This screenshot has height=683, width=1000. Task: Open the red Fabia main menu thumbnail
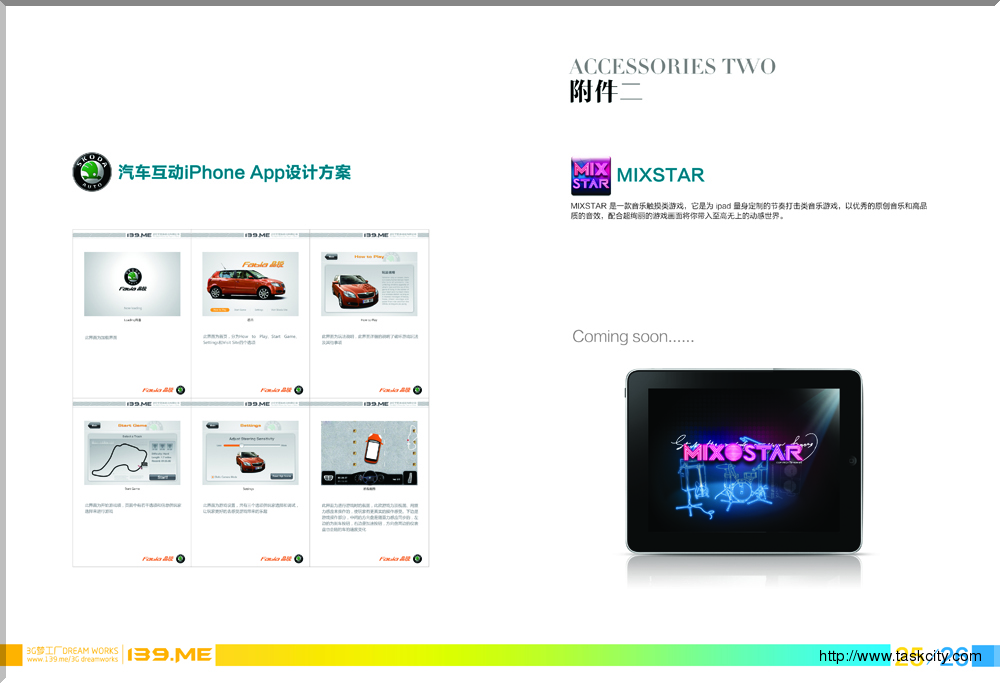(x=250, y=284)
